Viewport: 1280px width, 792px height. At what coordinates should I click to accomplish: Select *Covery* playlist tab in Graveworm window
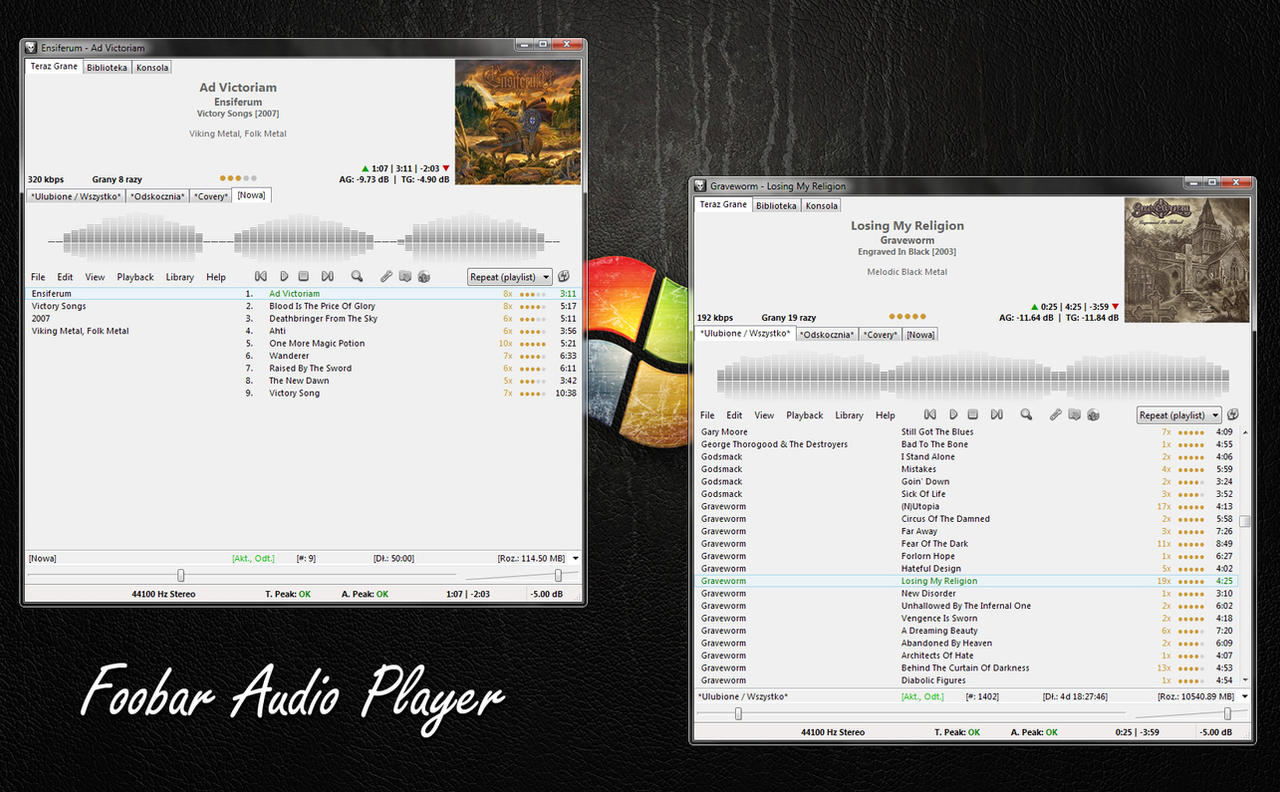pyautogui.click(x=880, y=334)
